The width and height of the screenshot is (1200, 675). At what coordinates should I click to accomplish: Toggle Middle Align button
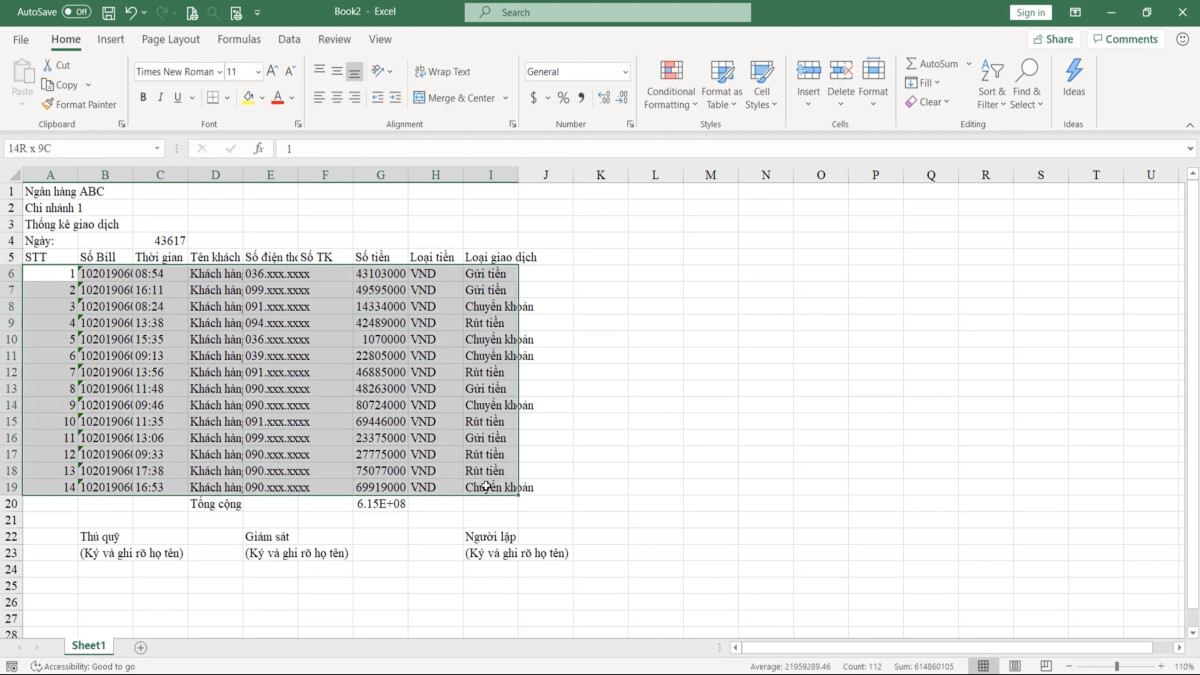[337, 71]
